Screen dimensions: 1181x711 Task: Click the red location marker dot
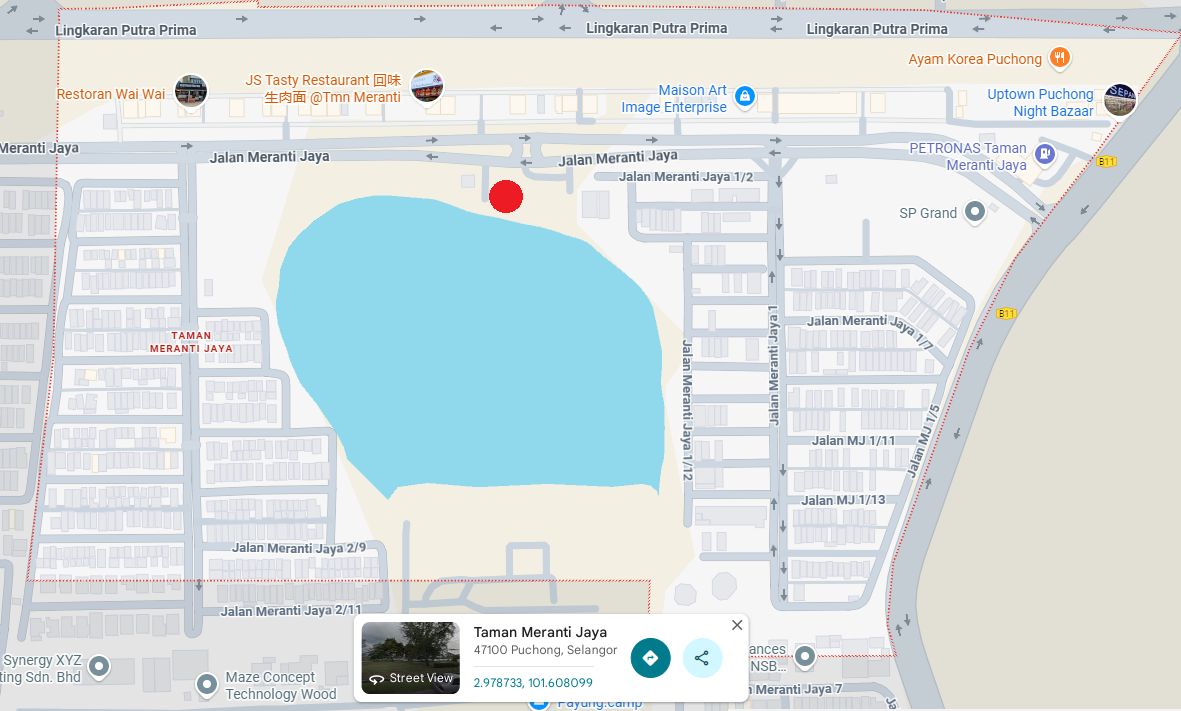click(506, 197)
